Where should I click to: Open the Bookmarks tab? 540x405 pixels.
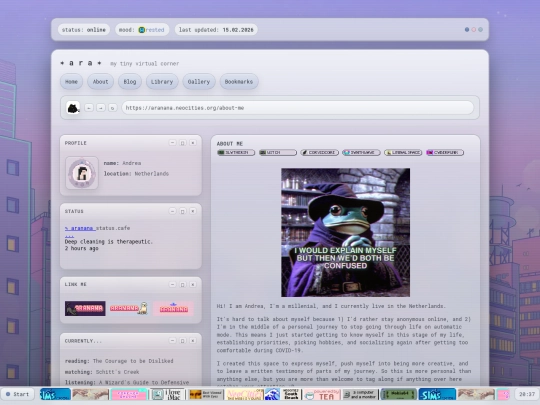(239, 82)
